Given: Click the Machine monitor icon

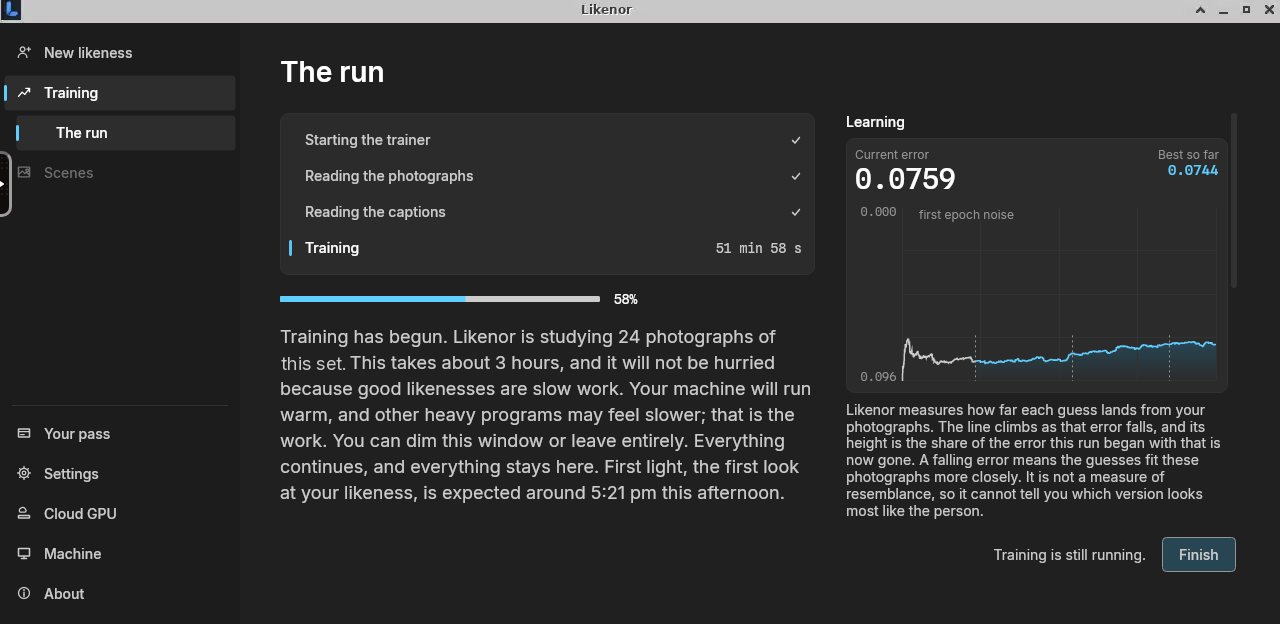Looking at the screenshot, I should (24, 553).
